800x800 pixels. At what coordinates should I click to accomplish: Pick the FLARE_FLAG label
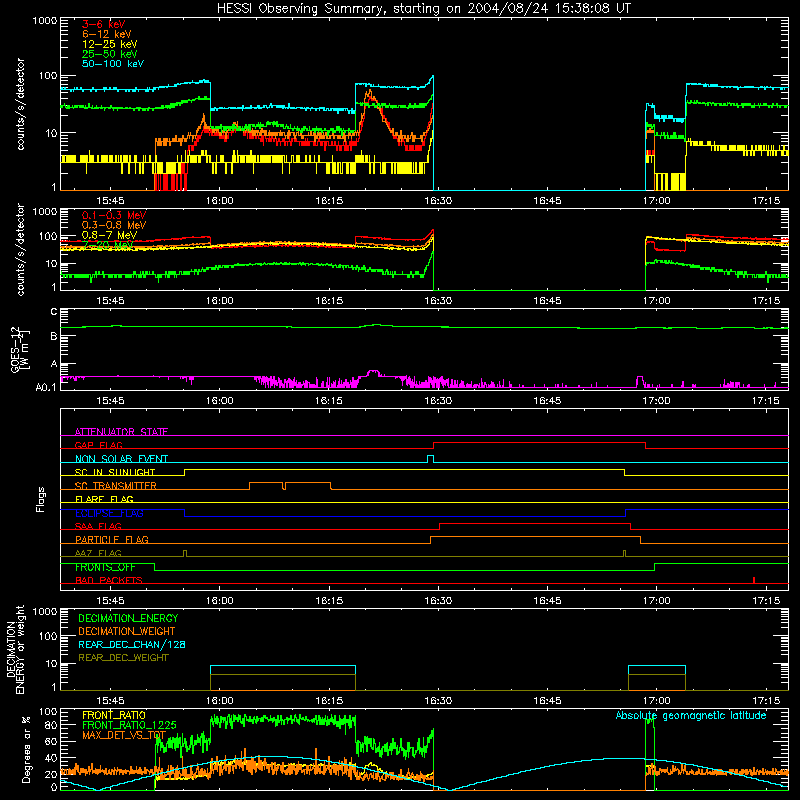[x=104, y=499]
